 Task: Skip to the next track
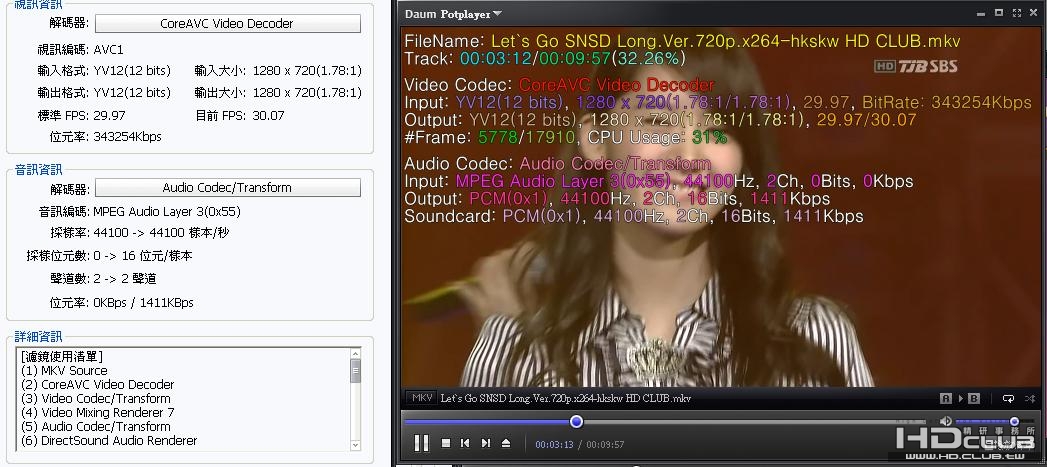(486, 443)
